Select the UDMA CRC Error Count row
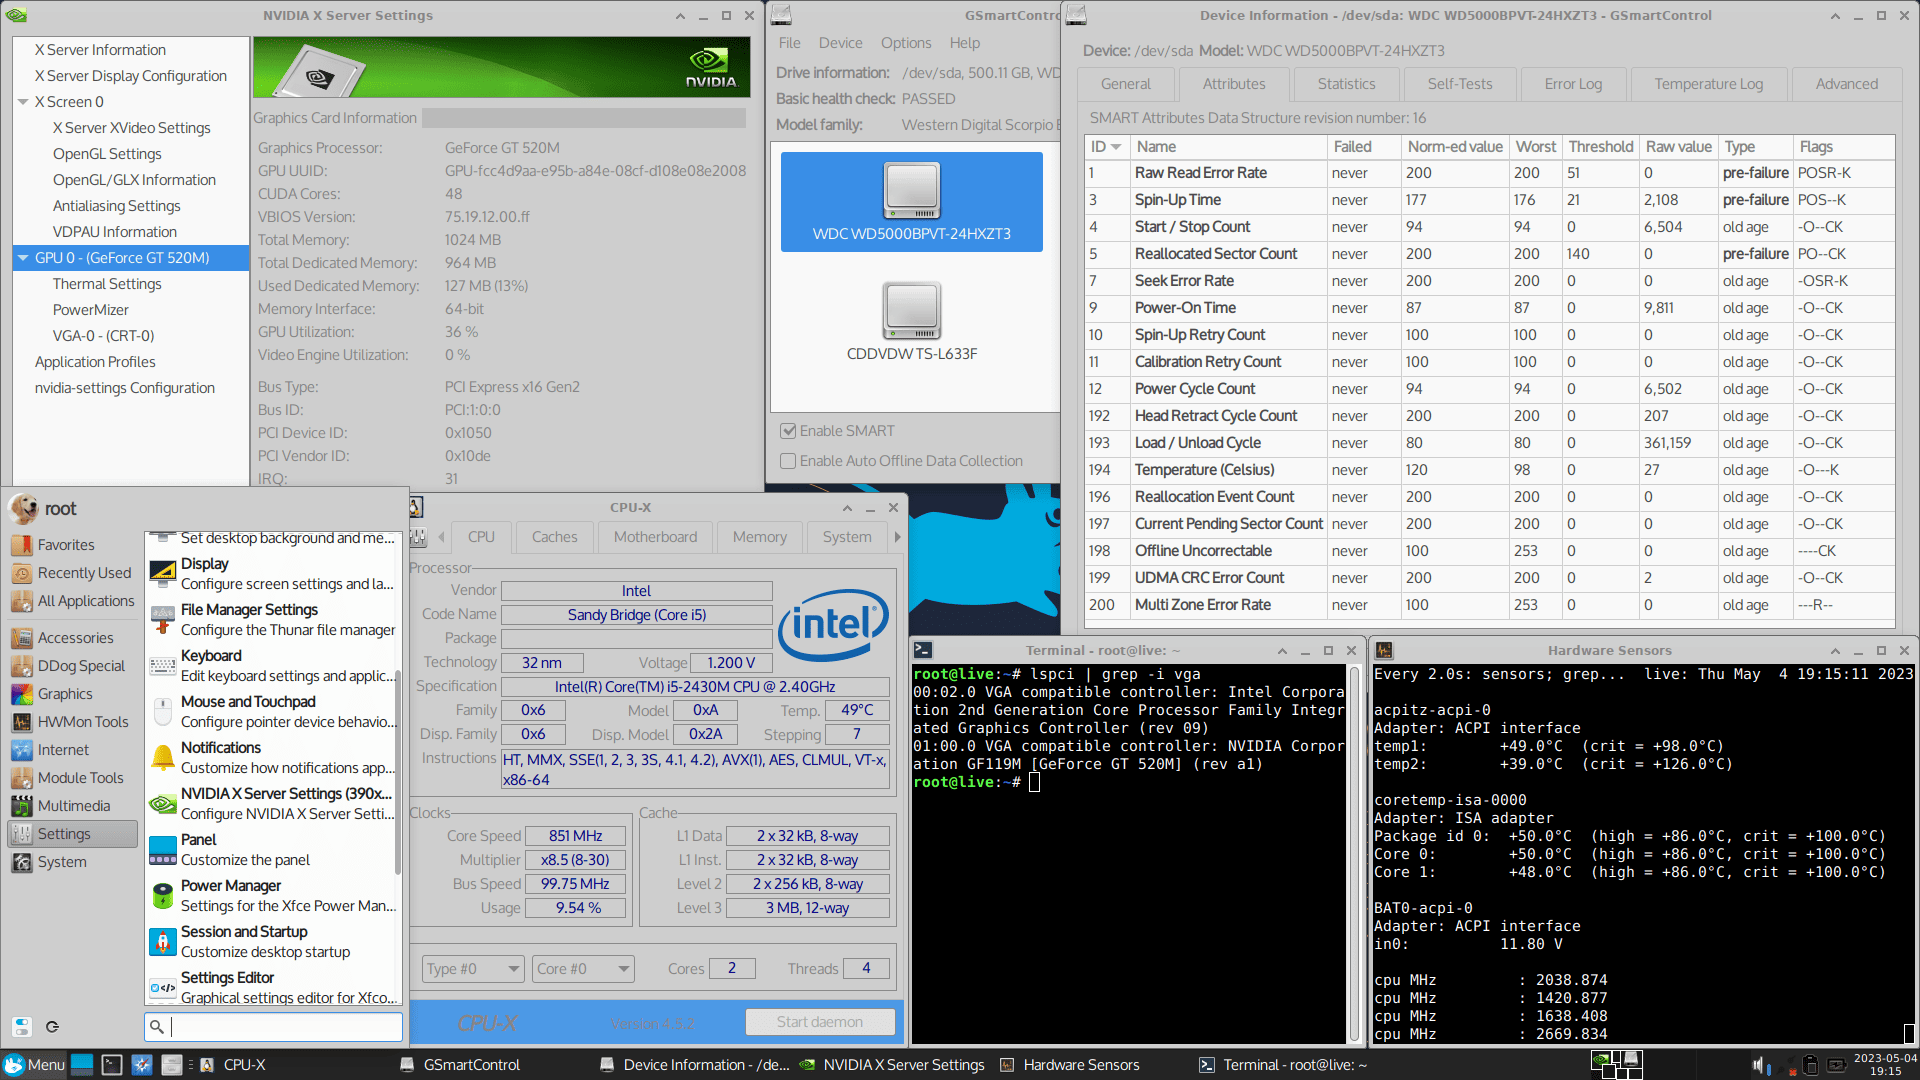Viewport: 1920px width, 1080px height. (x=1489, y=578)
